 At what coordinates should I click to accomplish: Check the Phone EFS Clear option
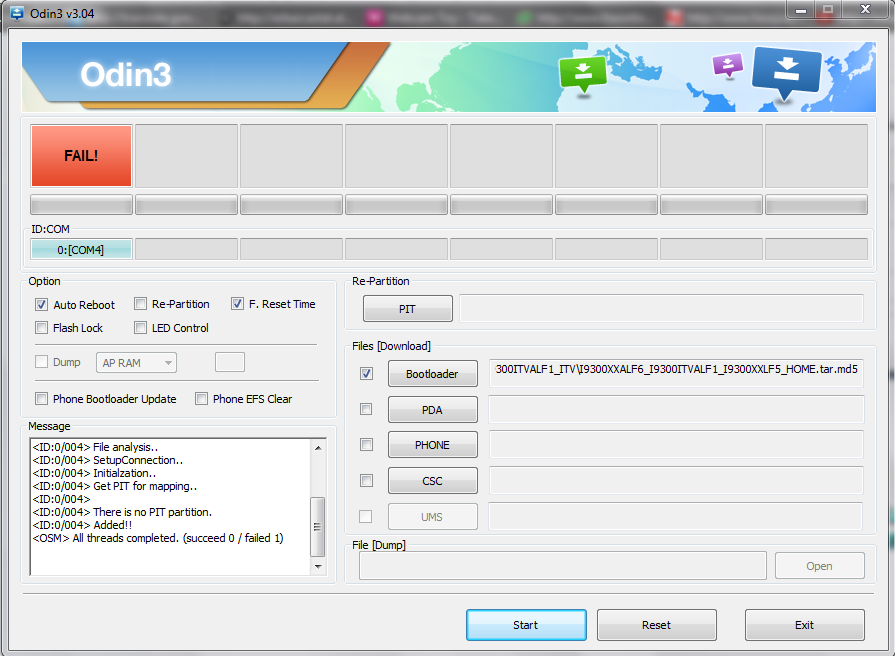(201, 399)
